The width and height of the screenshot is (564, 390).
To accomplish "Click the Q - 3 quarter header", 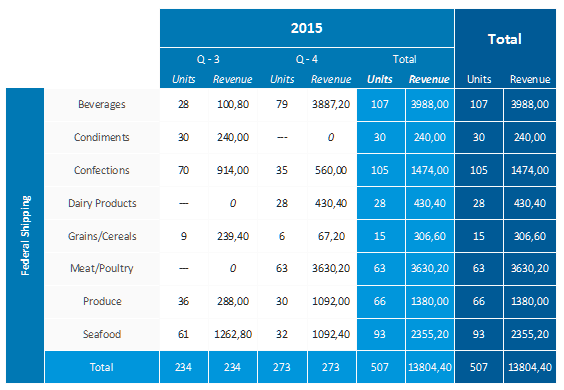I will point(208,59).
